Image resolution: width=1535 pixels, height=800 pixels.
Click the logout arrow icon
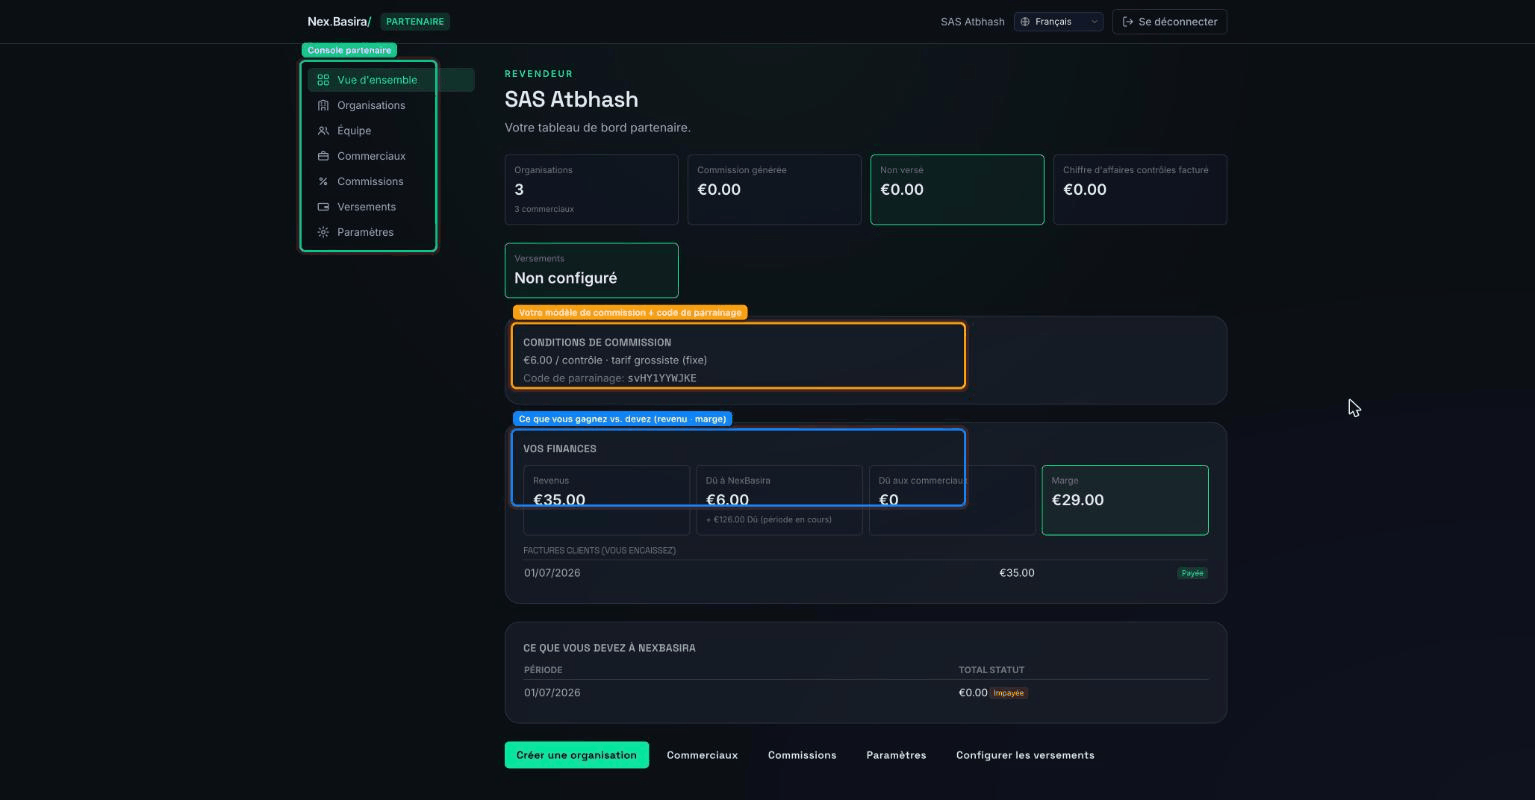tap(1128, 22)
